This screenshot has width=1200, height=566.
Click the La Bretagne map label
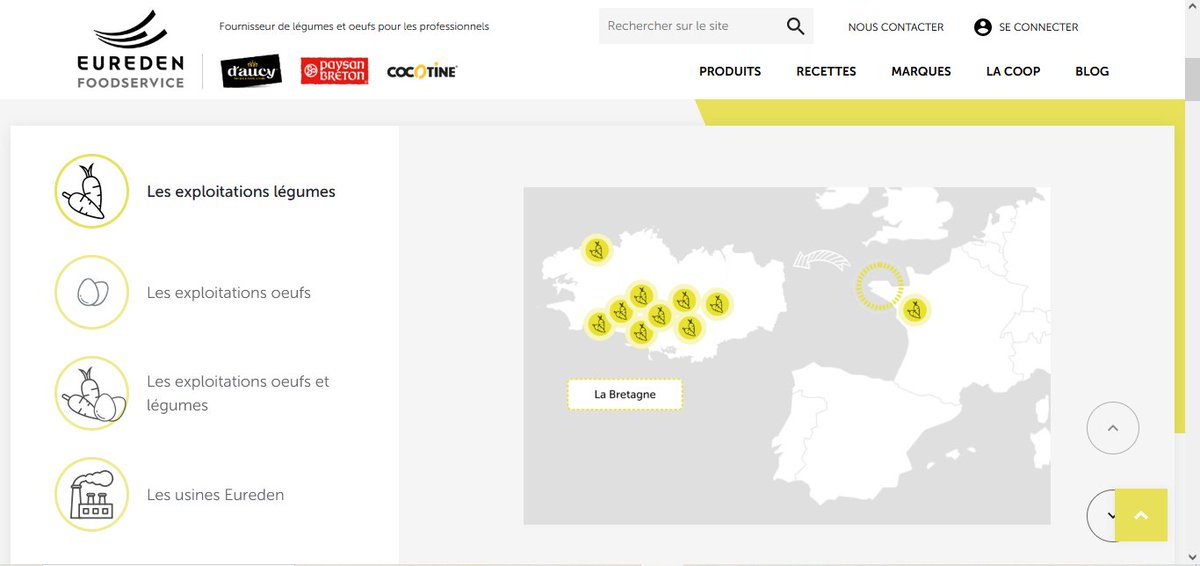(x=625, y=394)
